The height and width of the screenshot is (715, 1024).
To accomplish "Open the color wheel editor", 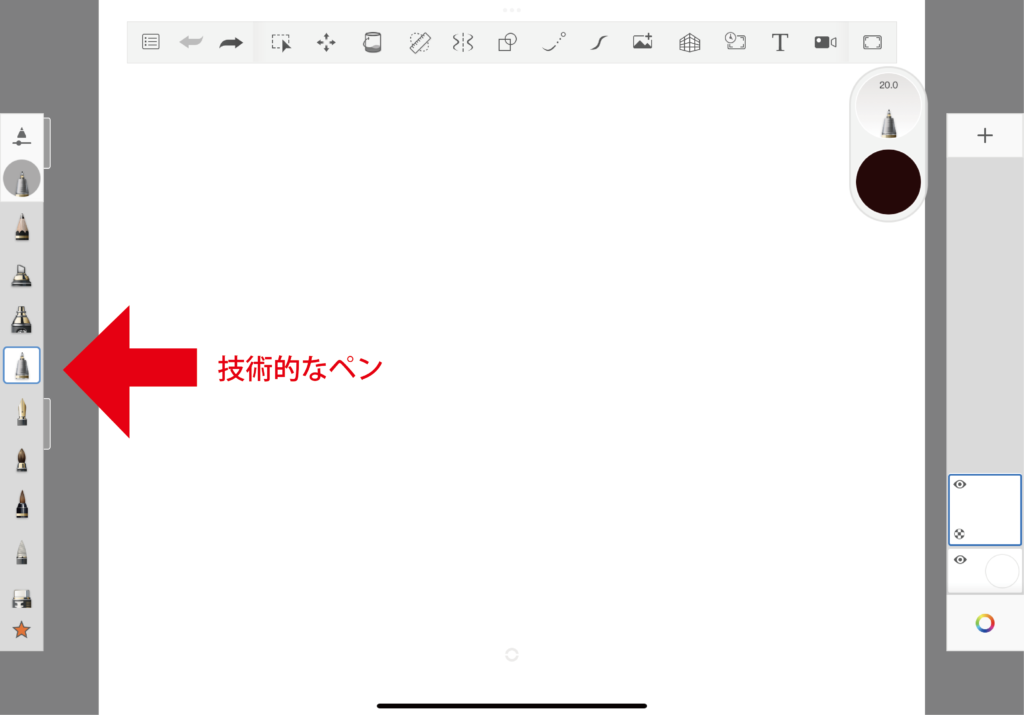I will [x=985, y=624].
